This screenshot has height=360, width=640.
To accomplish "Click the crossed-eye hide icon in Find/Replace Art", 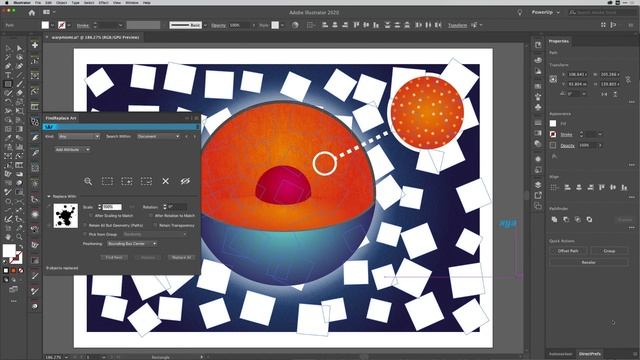I will [185, 181].
